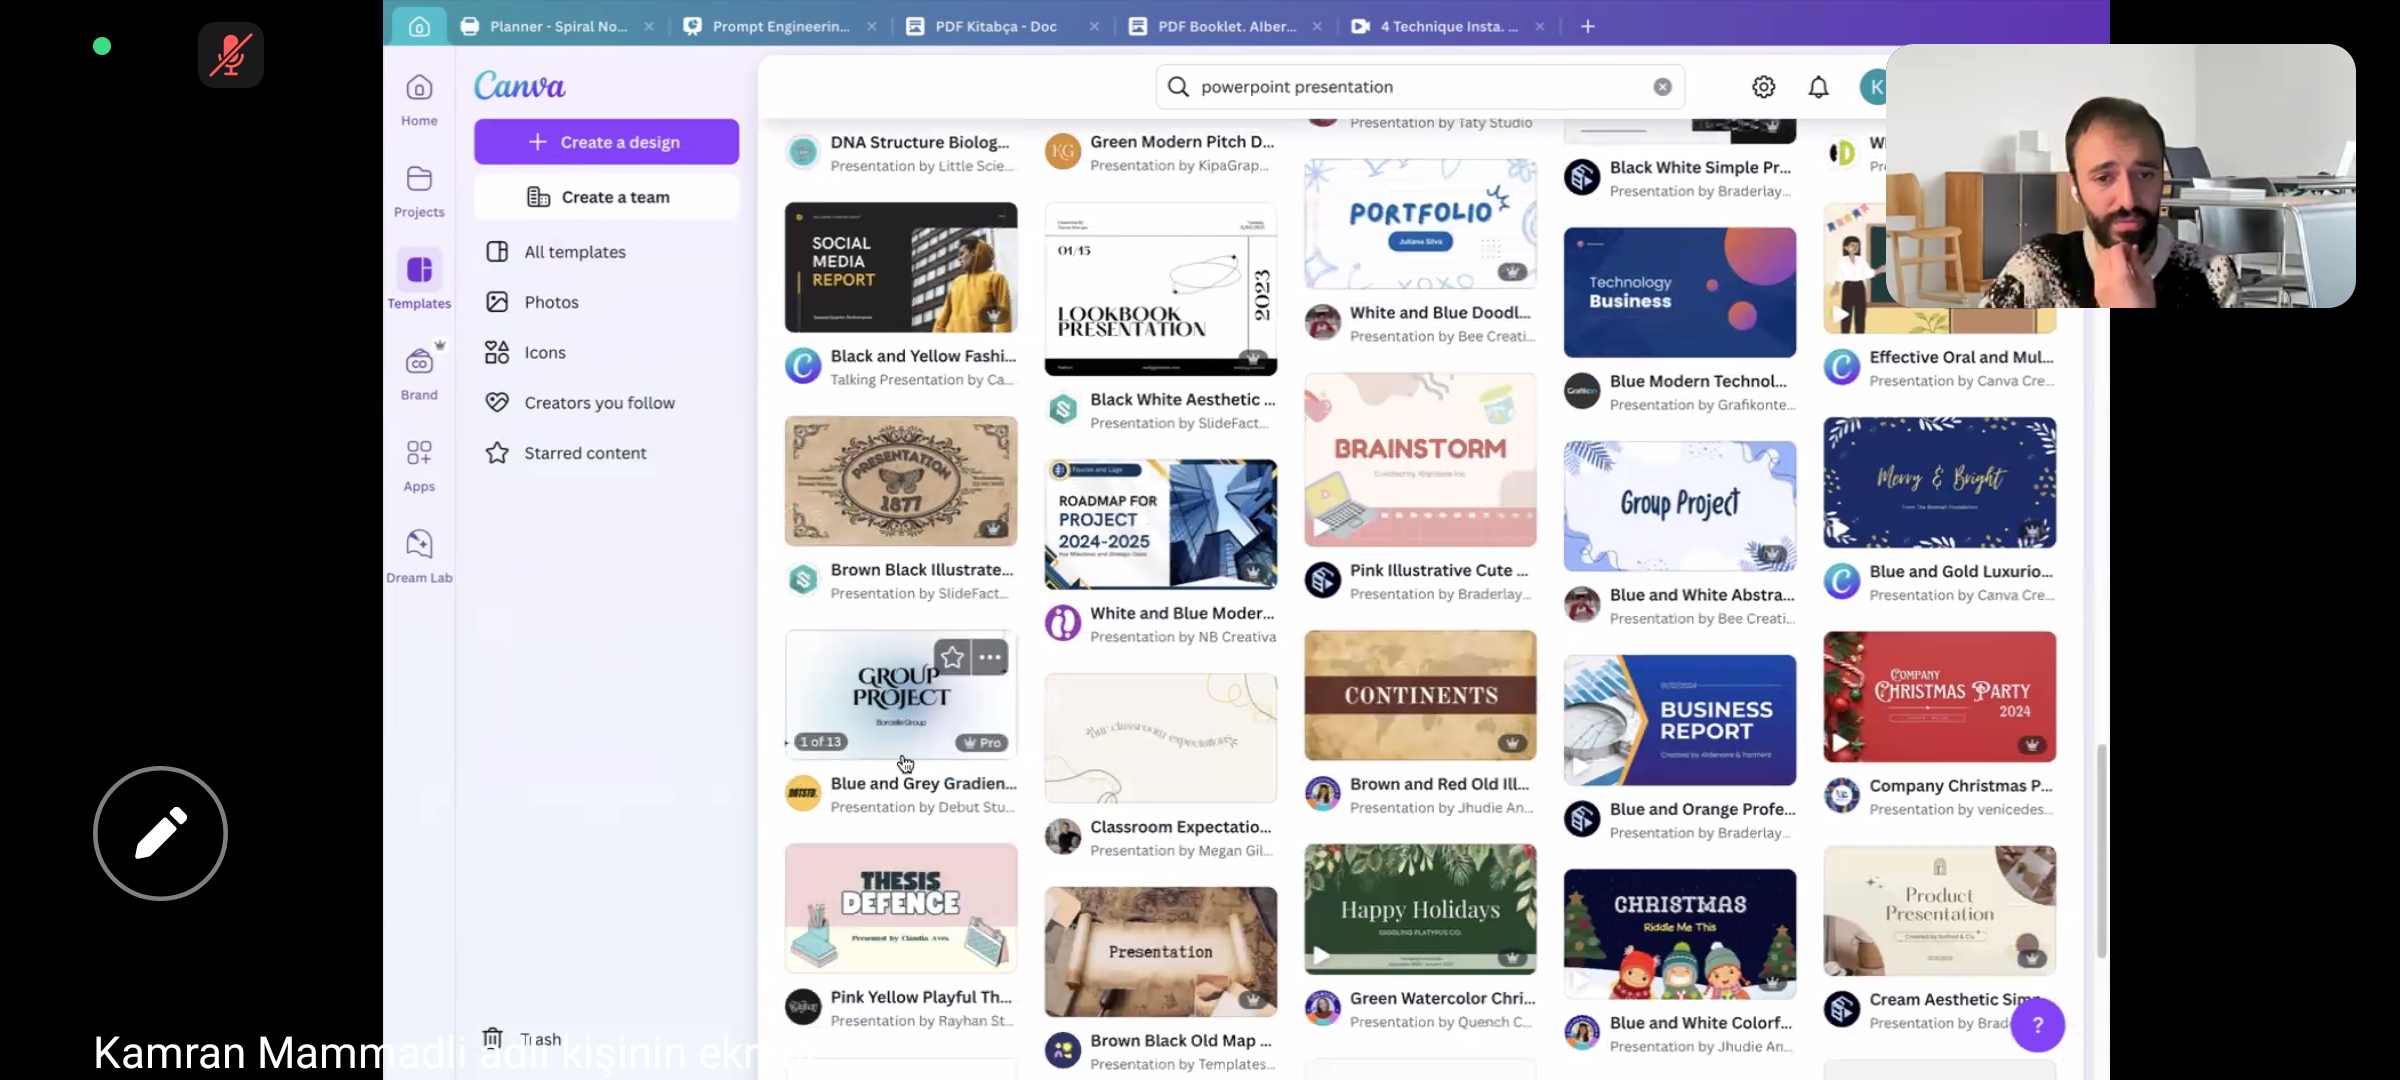
Task: Open the purple help question mark button
Action: (x=2037, y=1025)
